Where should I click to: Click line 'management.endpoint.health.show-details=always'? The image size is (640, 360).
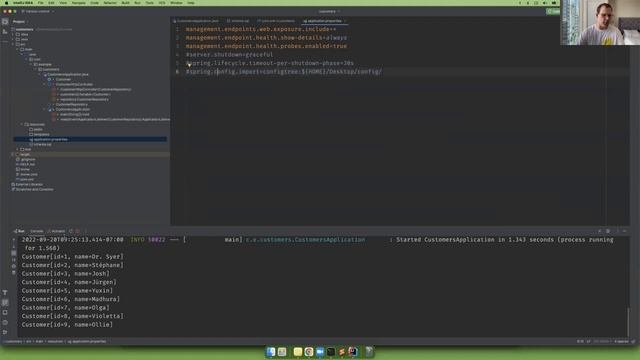click(266, 38)
